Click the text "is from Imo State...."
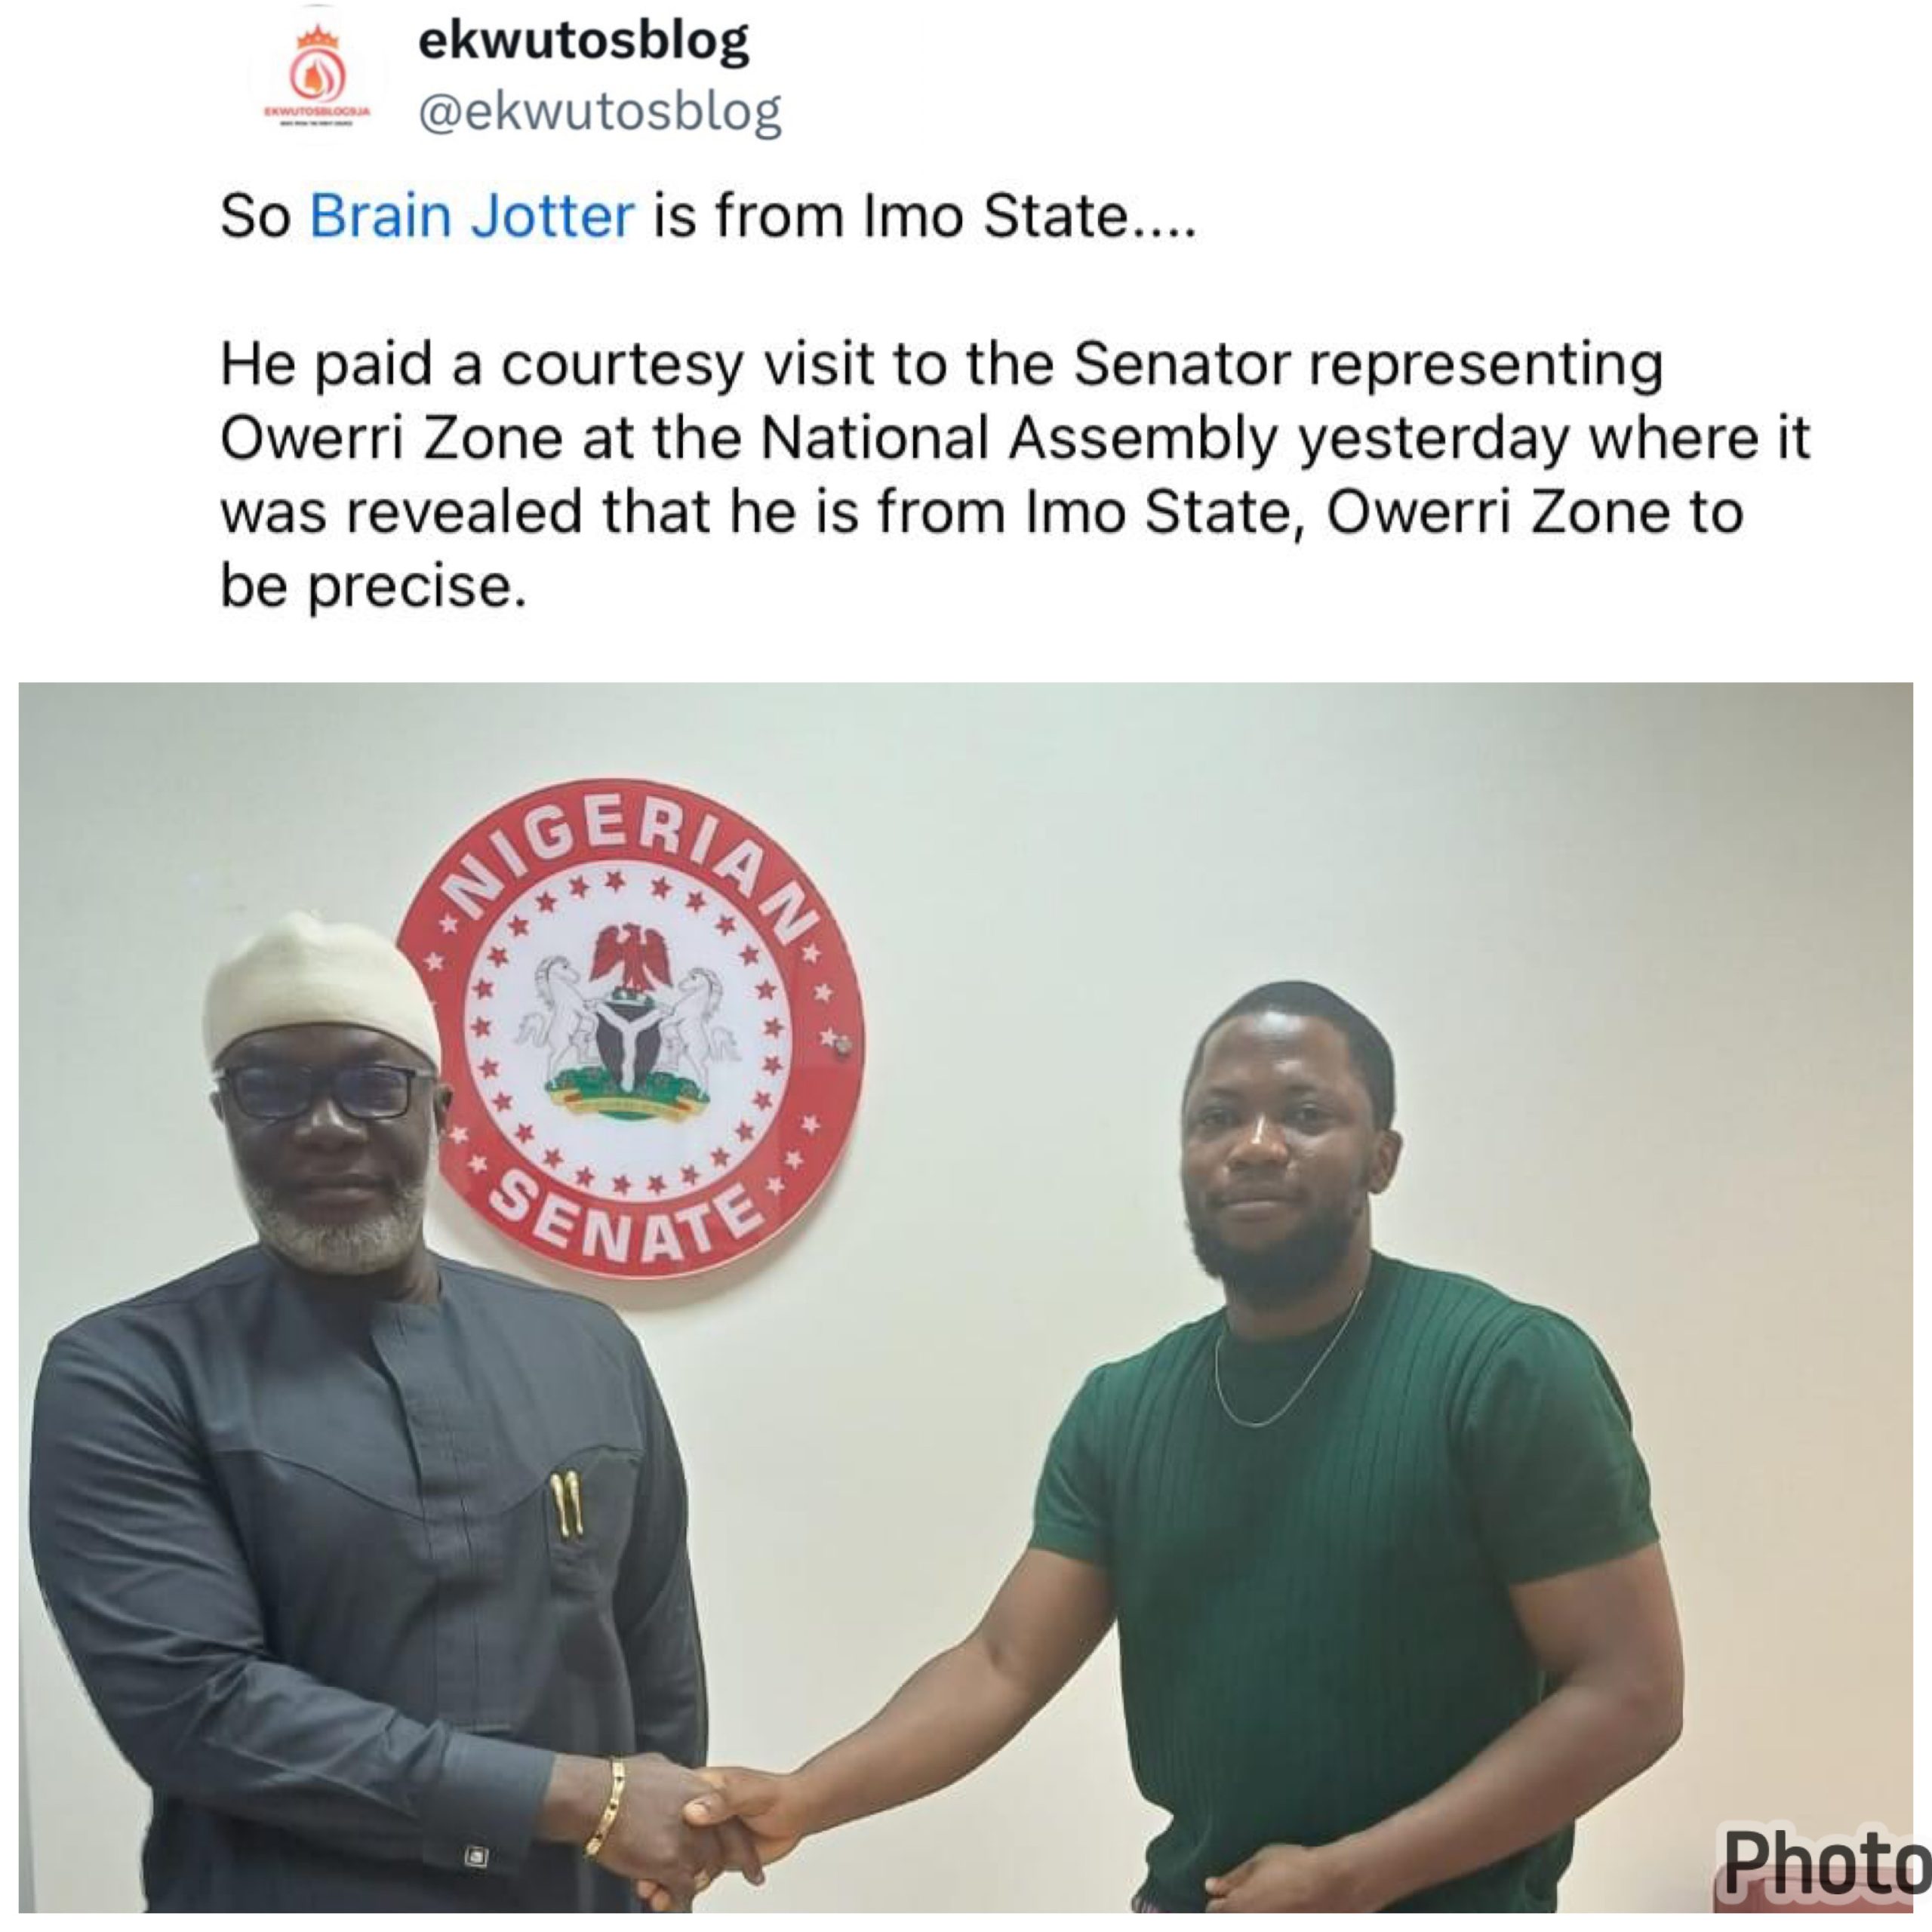The width and height of the screenshot is (1932, 1932). coord(924,216)
